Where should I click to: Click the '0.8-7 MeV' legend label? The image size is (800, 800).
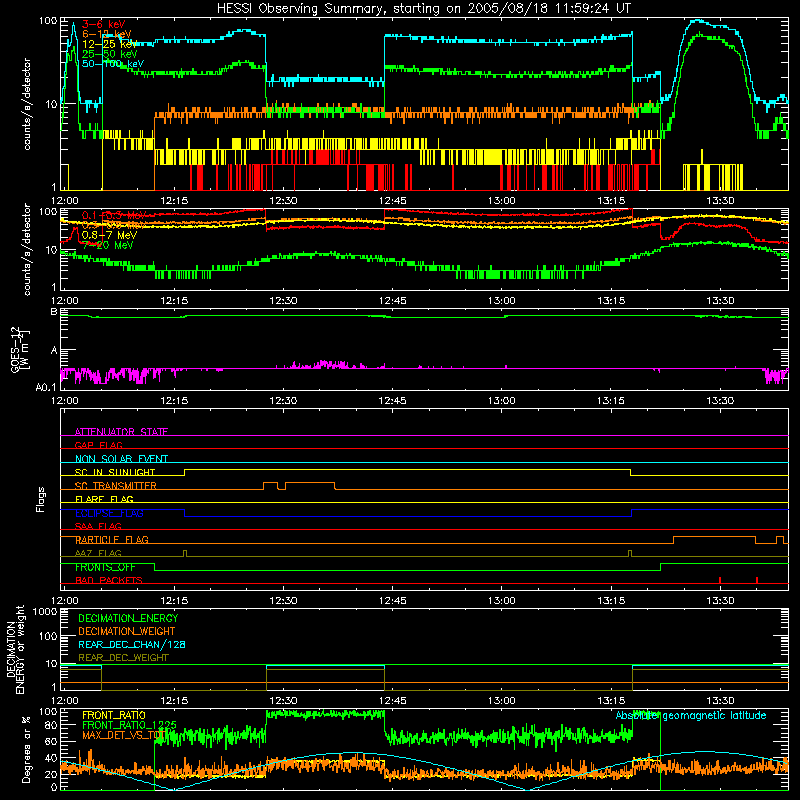point(109,235)
